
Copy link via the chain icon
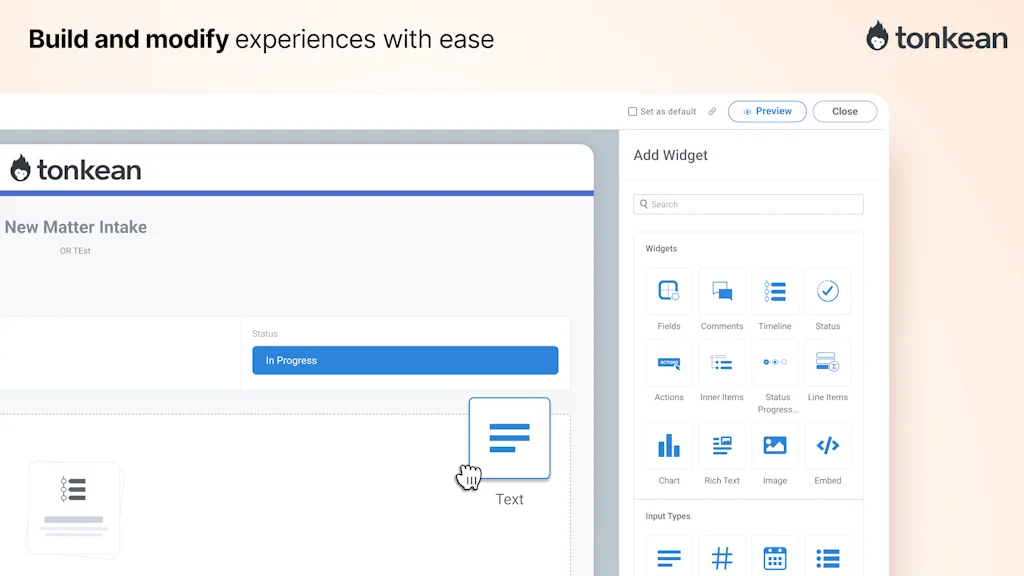coord(712,112)
